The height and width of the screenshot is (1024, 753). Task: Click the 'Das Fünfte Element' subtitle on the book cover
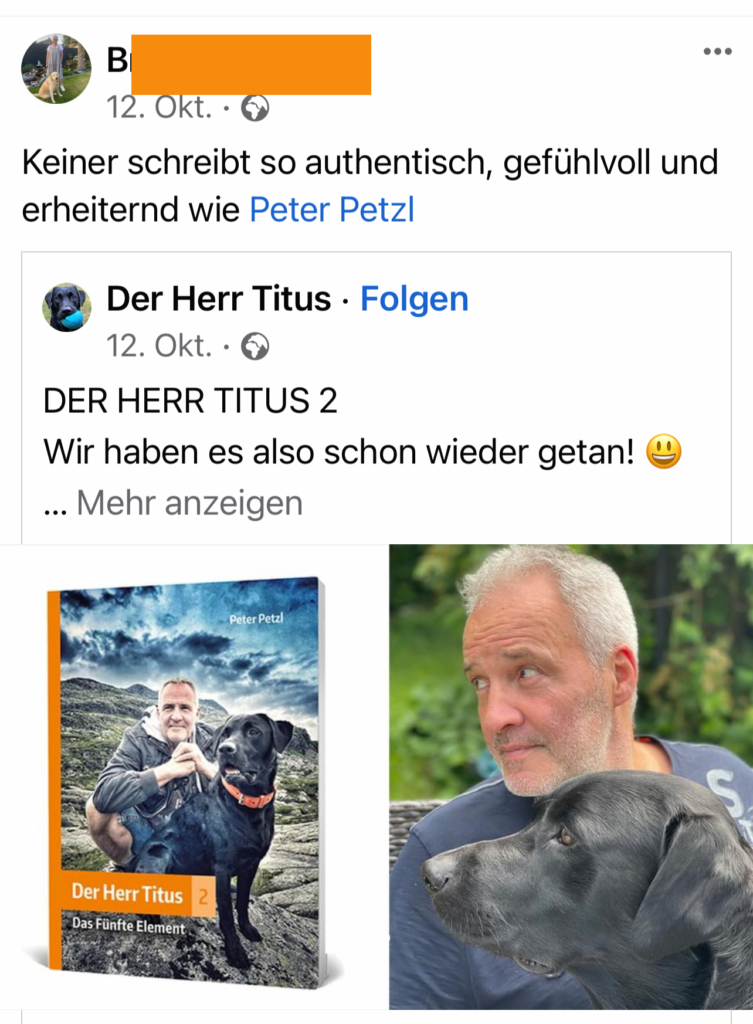128,925
